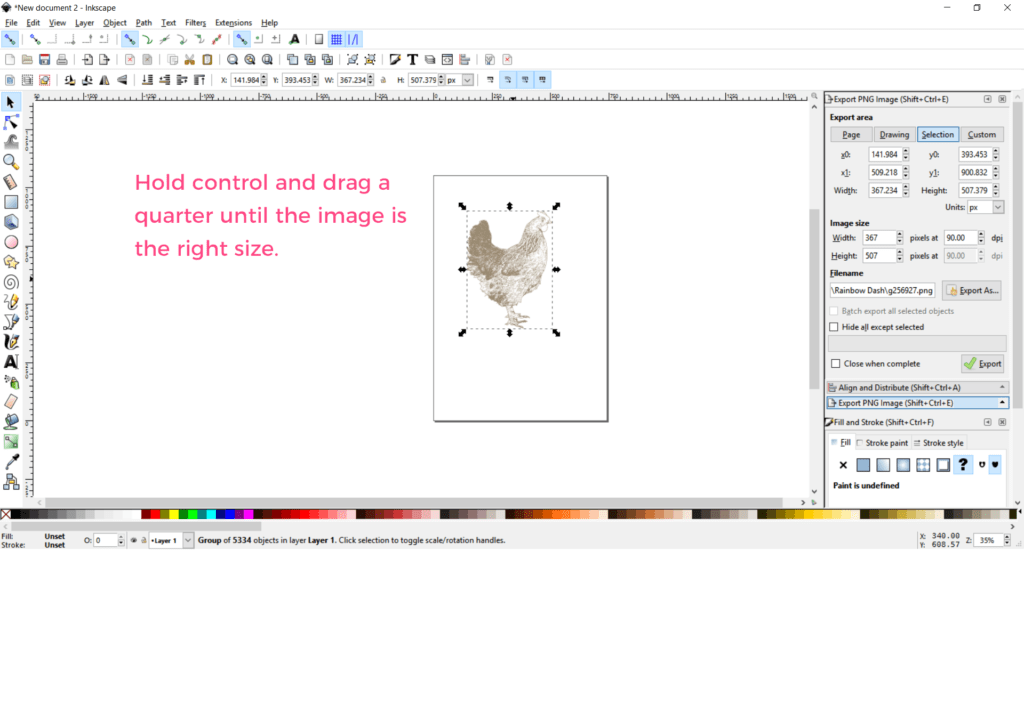The width and height of the screenshot is (1024, 703).
Task: Pick the magenta swatch in palette
Action: (248, 515)
